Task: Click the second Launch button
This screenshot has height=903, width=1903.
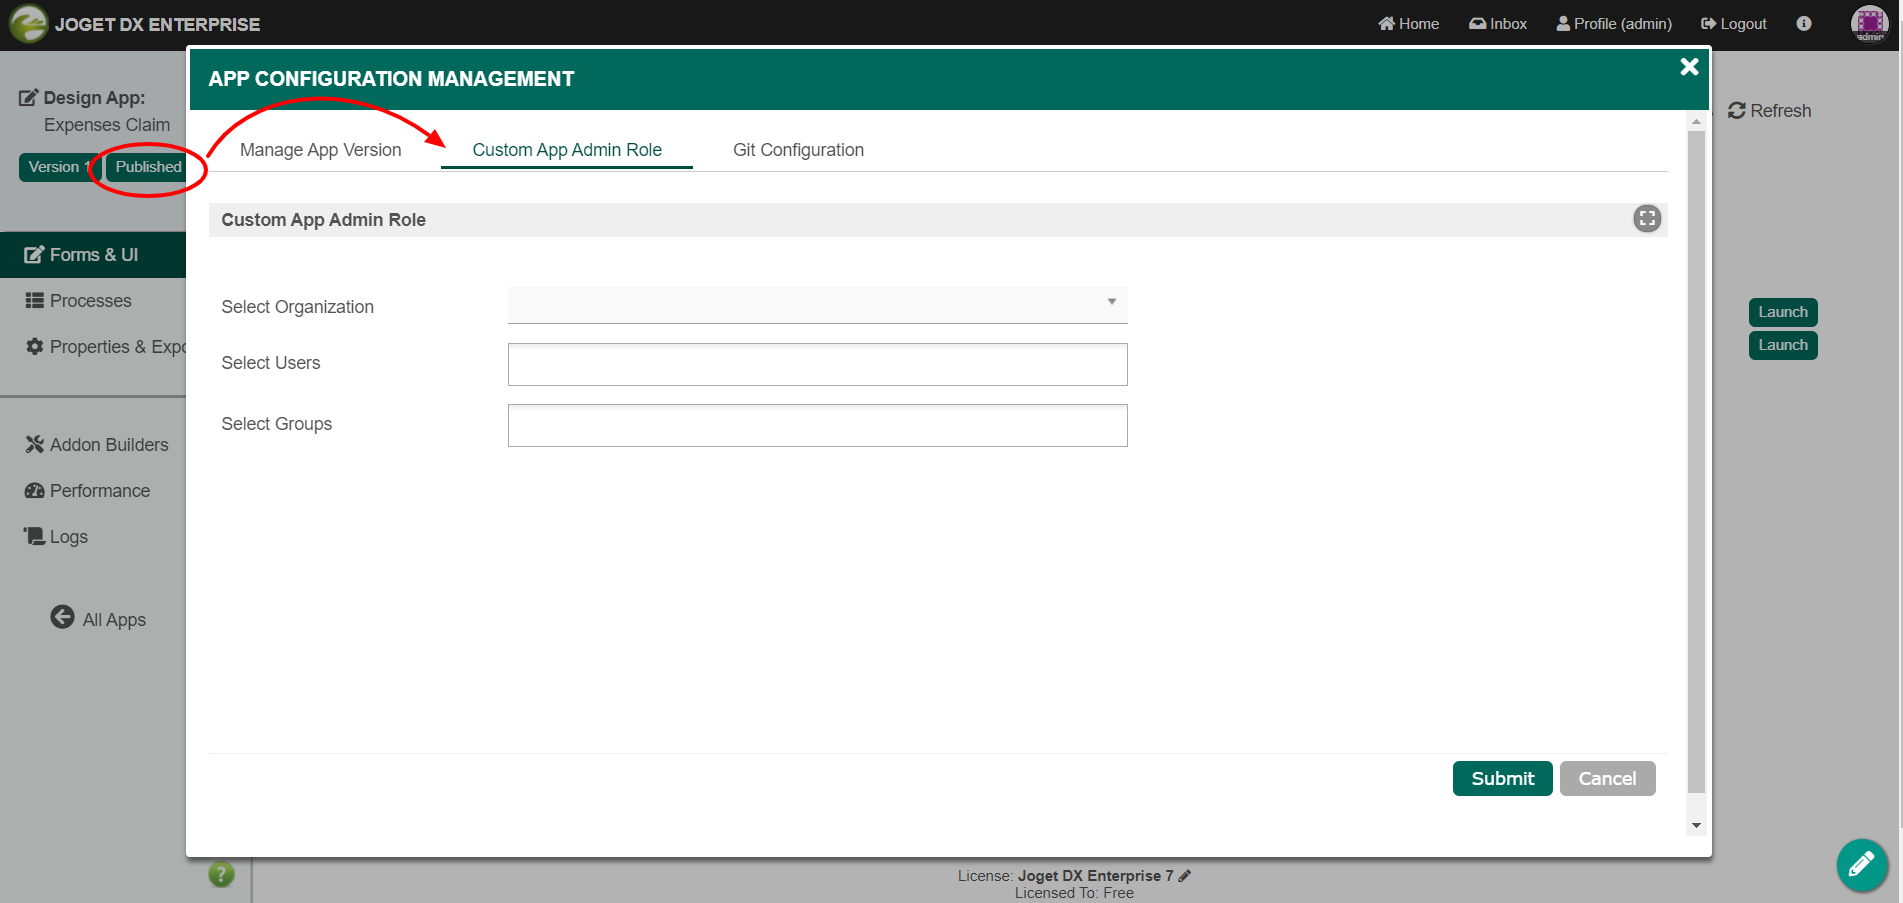Action: (x=1783, y=345)
